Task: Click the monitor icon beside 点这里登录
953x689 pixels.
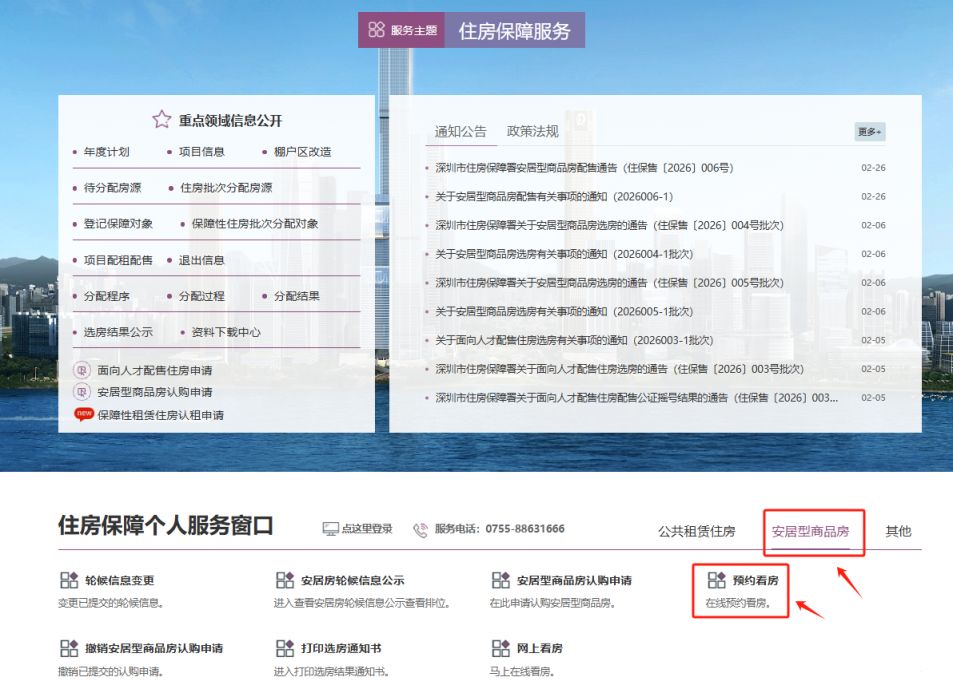Action: tap(330, 529)
